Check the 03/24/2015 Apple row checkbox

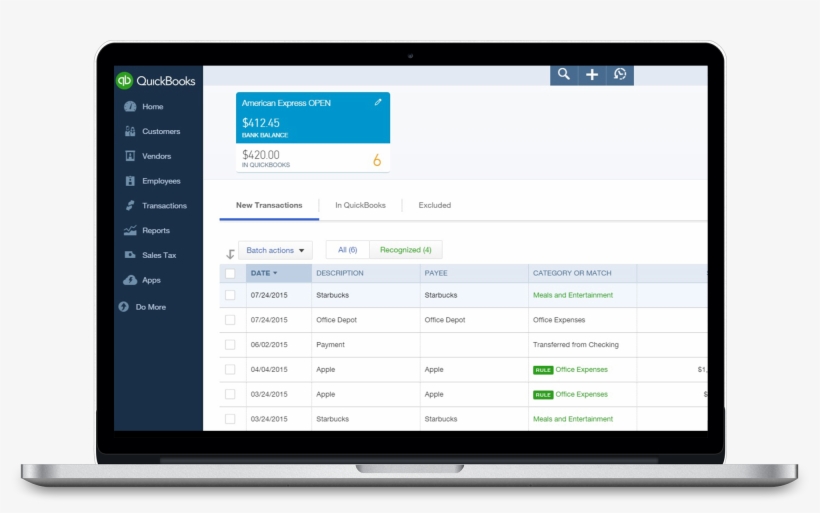pos(230,394)
